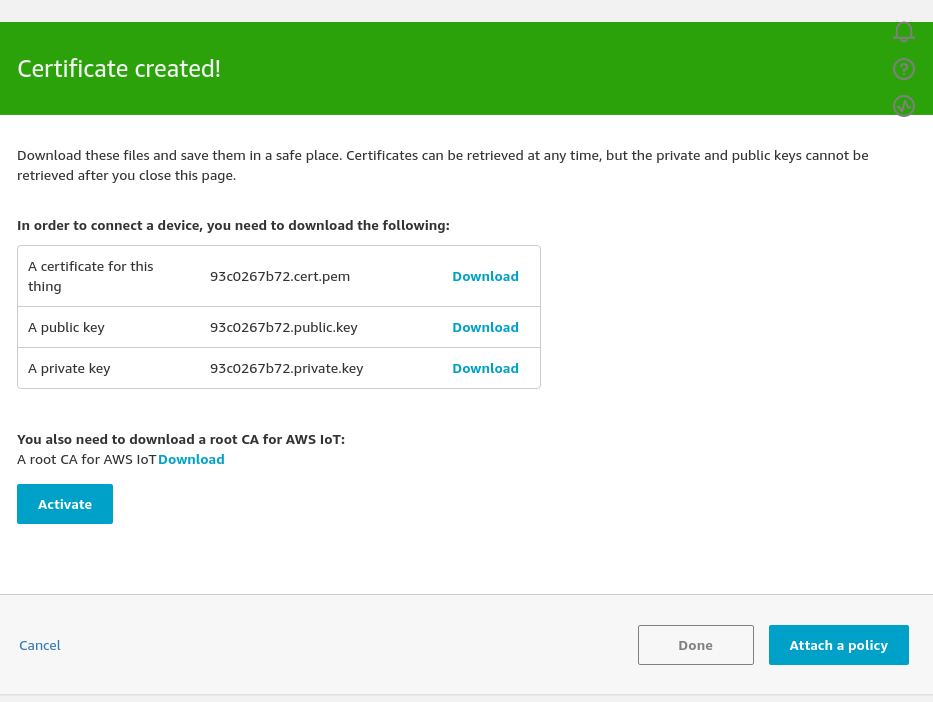Click the 'A private key' row label
This screenshot has height=702, width=933.
[69, 368]
